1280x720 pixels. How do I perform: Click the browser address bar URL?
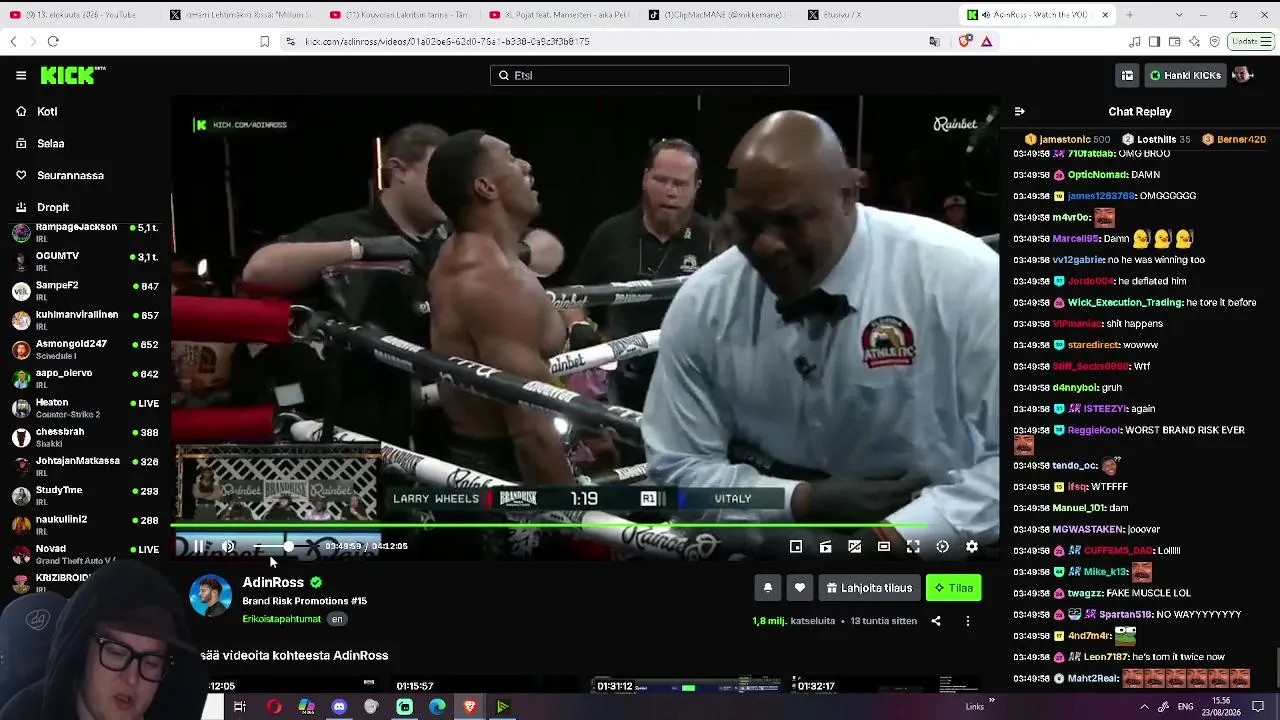447,42
